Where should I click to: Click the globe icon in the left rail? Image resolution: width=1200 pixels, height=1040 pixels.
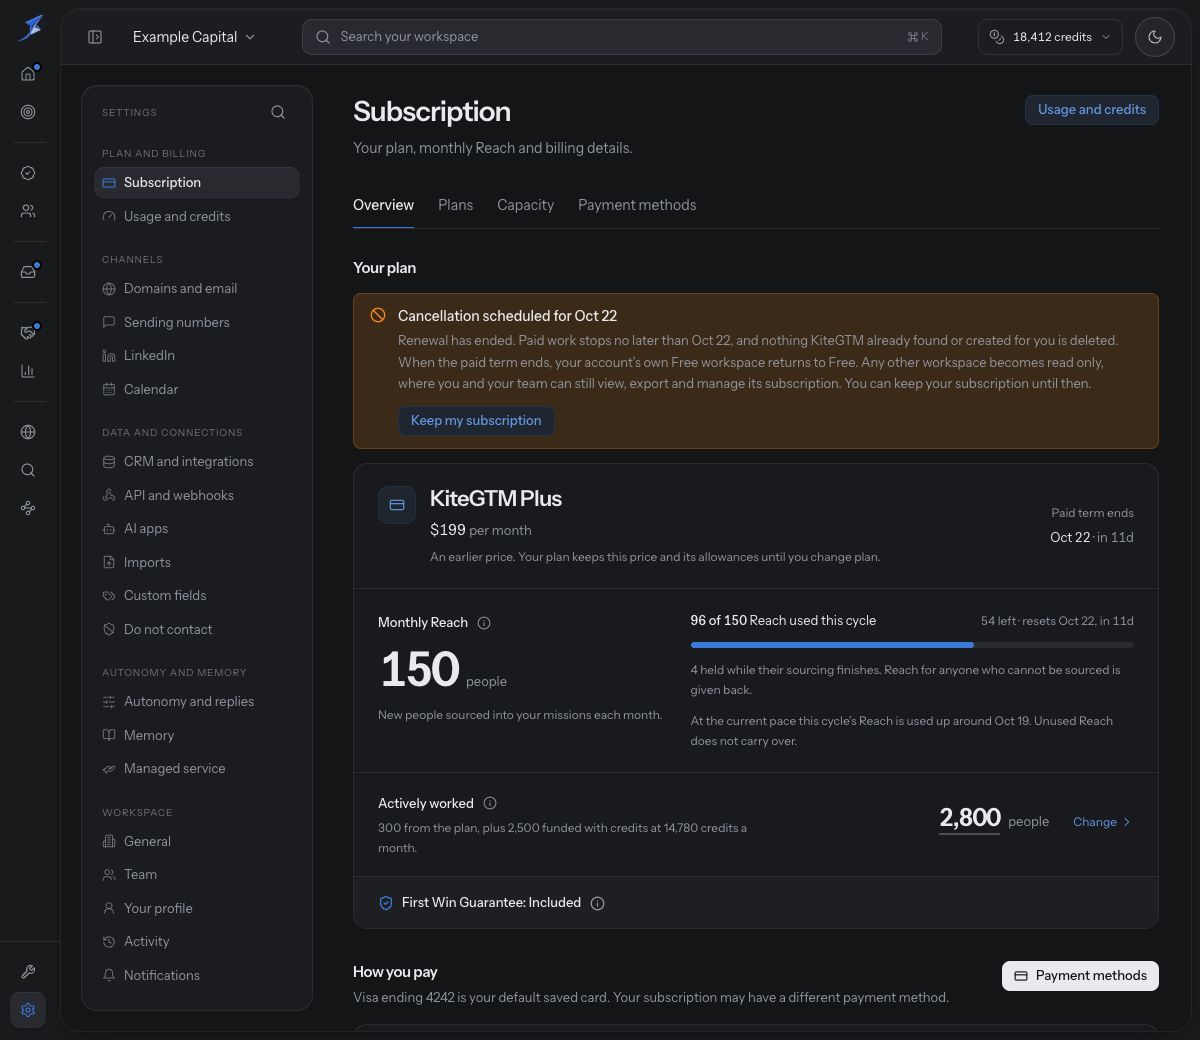click(x=28, y=432)
